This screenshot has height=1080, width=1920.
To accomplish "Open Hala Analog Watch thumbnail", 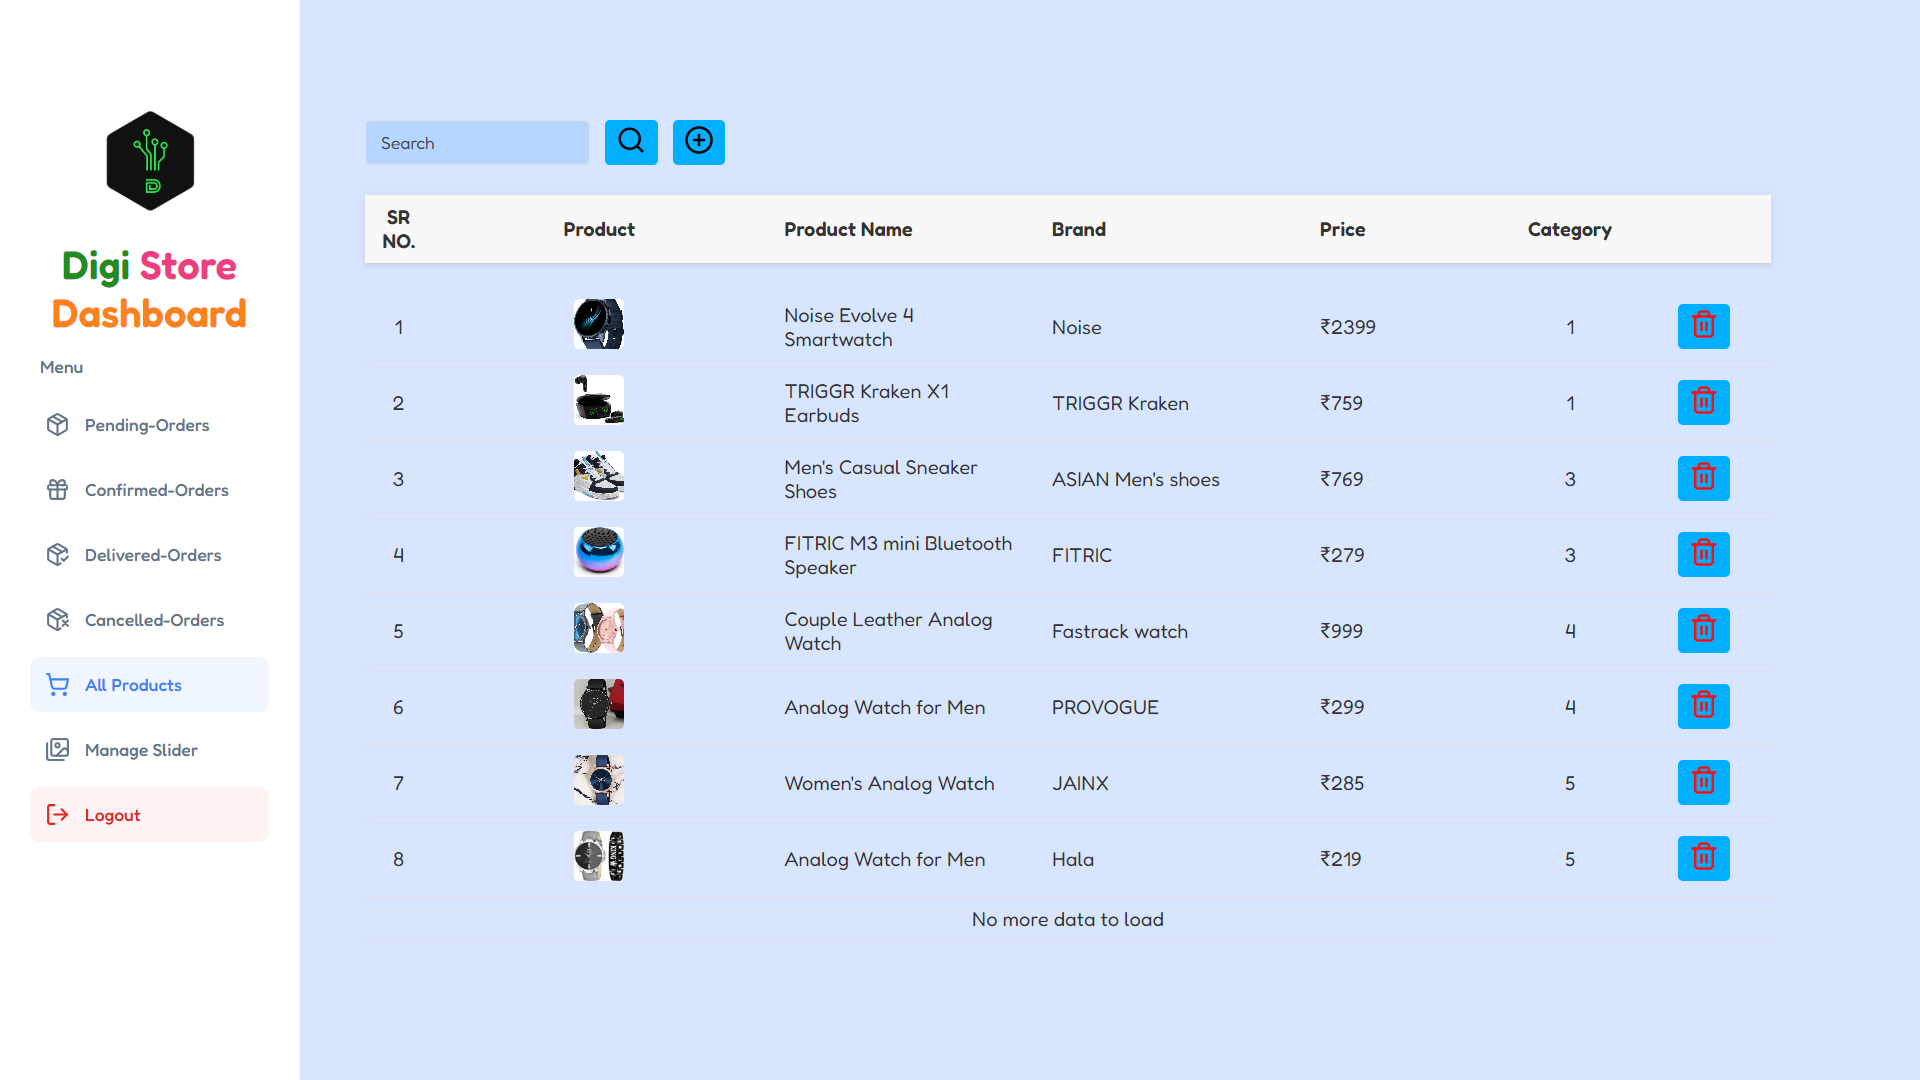I will (599, 856).
